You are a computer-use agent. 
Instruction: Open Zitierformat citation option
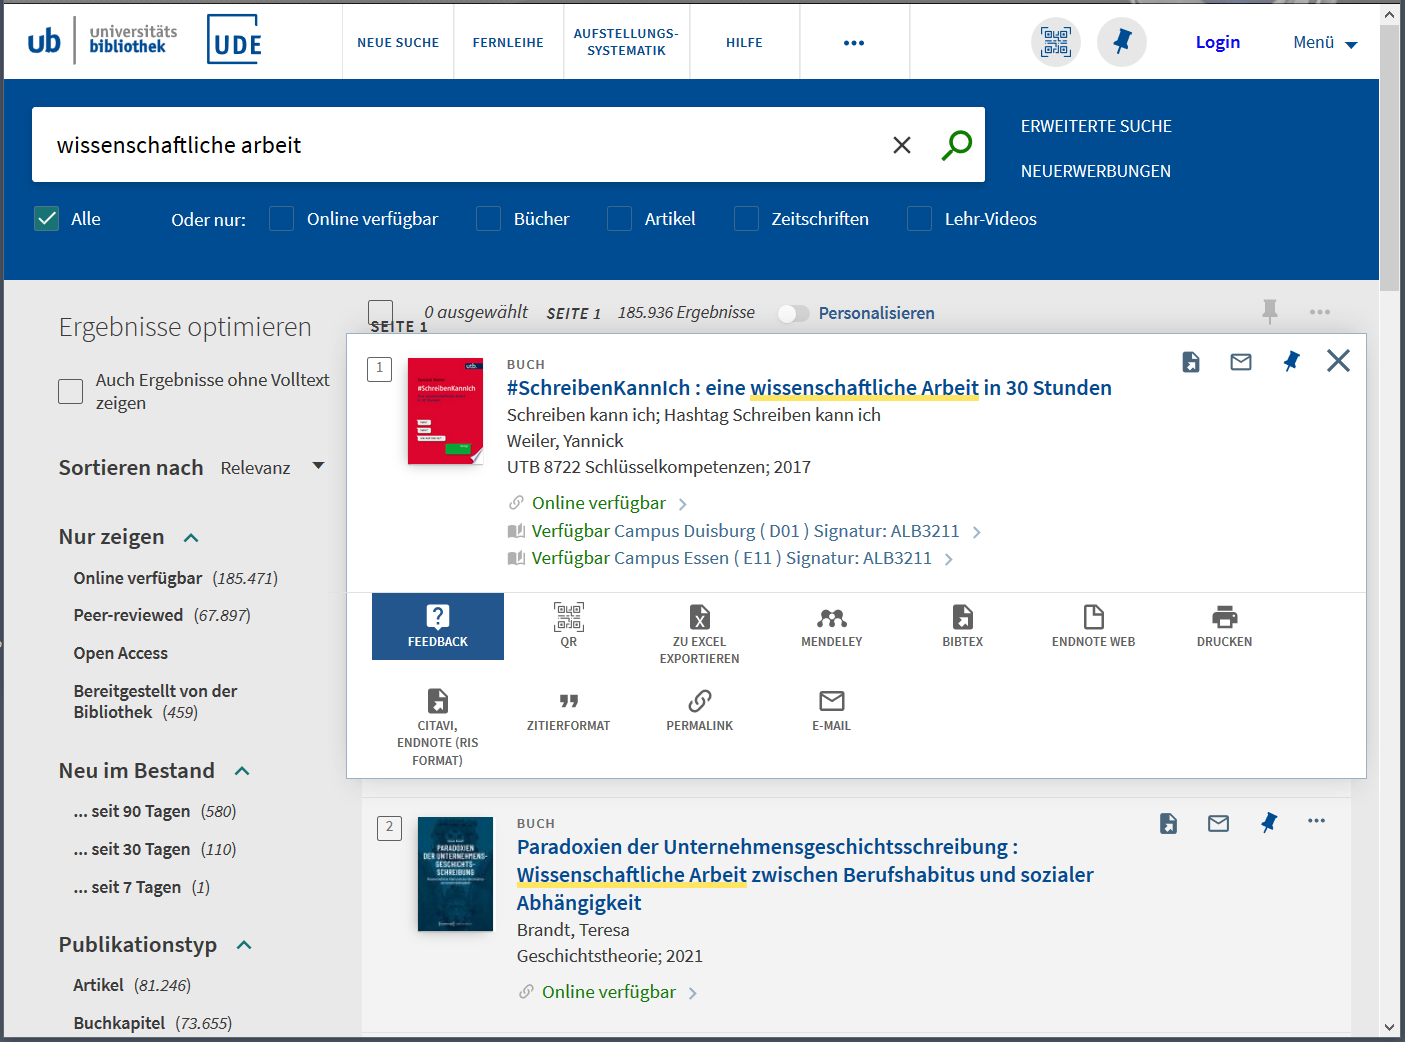[568, 711]
